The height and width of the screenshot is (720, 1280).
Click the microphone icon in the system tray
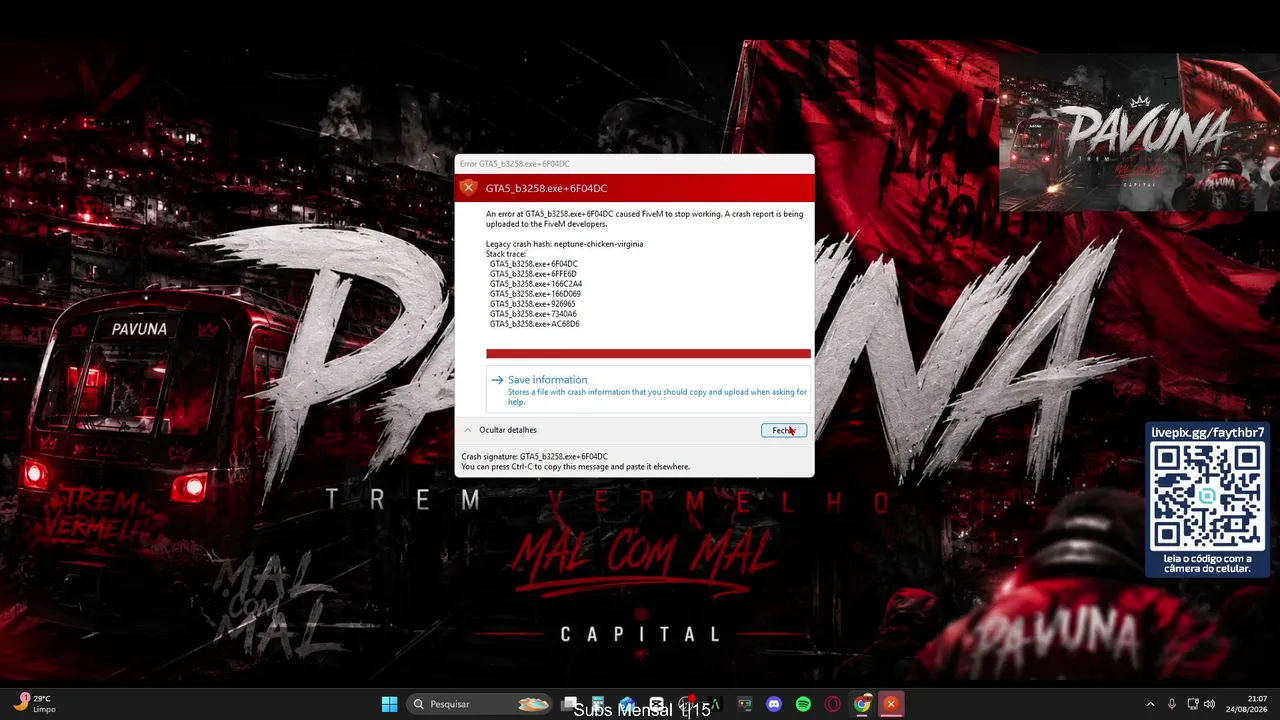point(1172,704)
